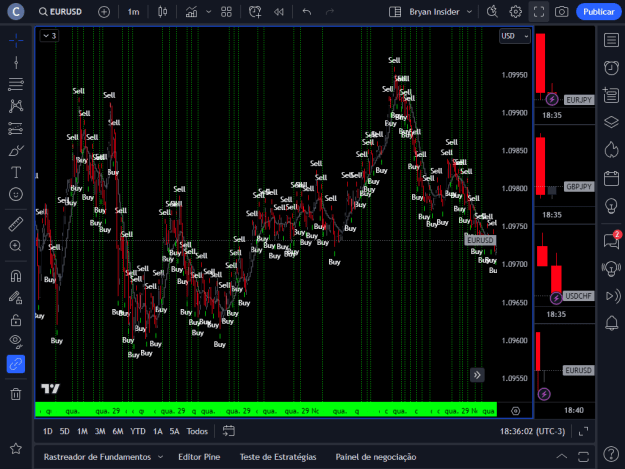Open the go to date calendar
Screen dimensions: 625x469
[x=228, y=431]
